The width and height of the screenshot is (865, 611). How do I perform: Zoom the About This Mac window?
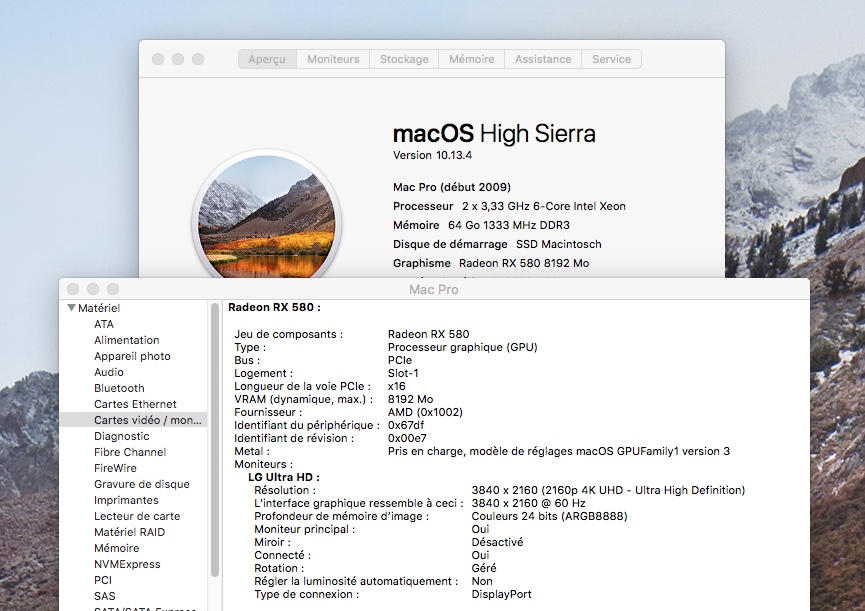(x=197, y=59)
